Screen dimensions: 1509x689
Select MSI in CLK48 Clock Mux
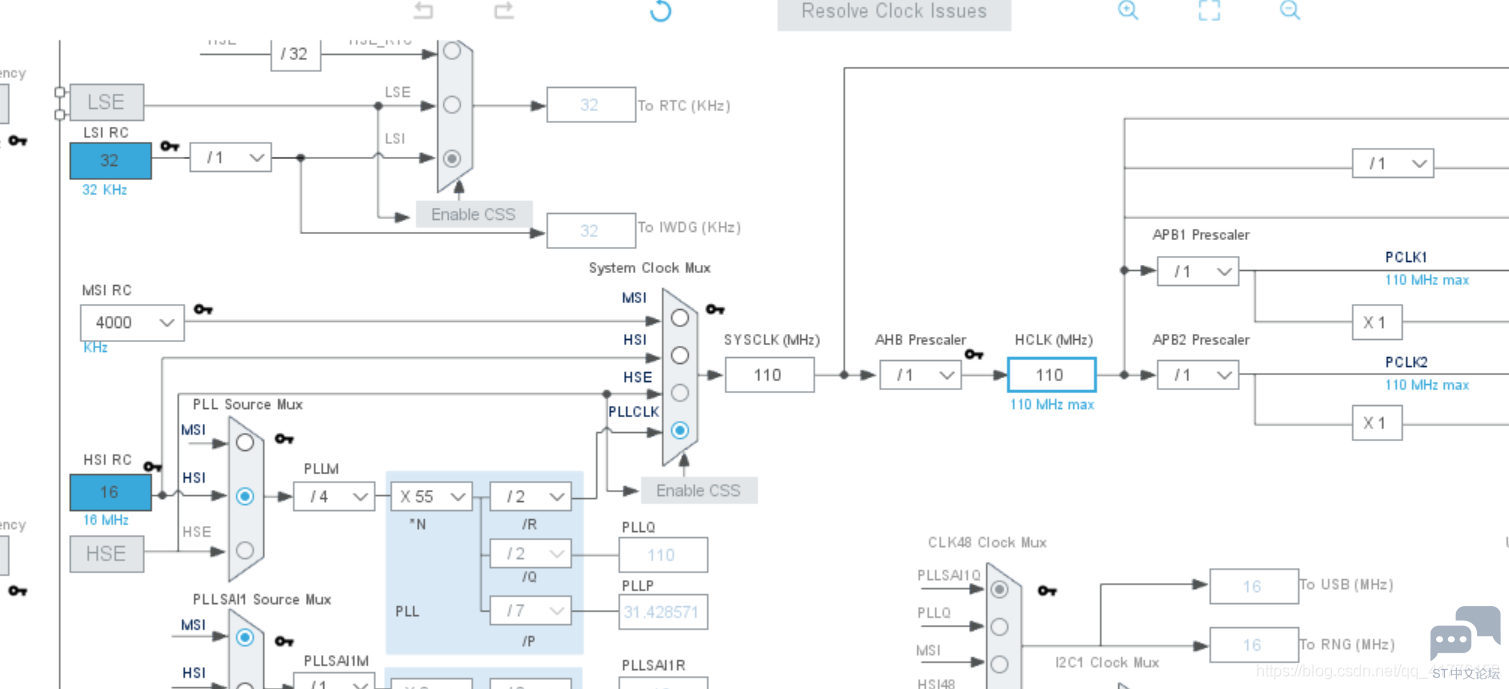(999, 664)
